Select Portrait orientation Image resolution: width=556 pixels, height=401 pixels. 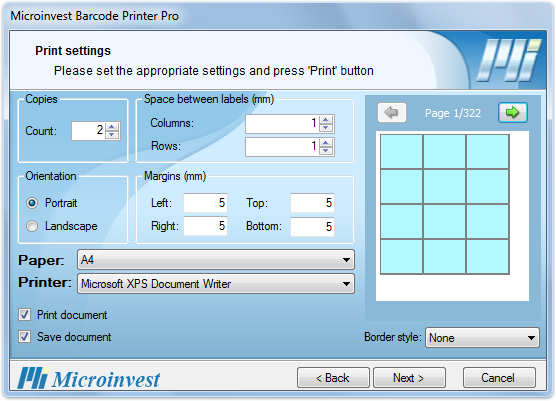click(x=32, y=203)
